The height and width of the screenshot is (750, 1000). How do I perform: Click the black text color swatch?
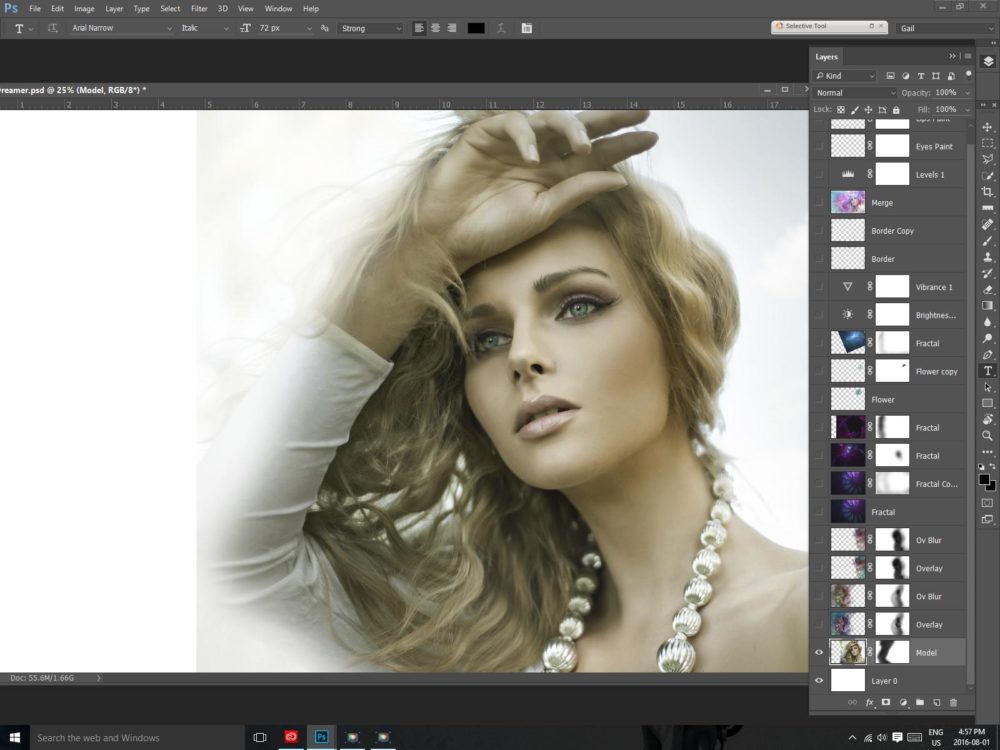pyautogui.click(x=476, y=28)
